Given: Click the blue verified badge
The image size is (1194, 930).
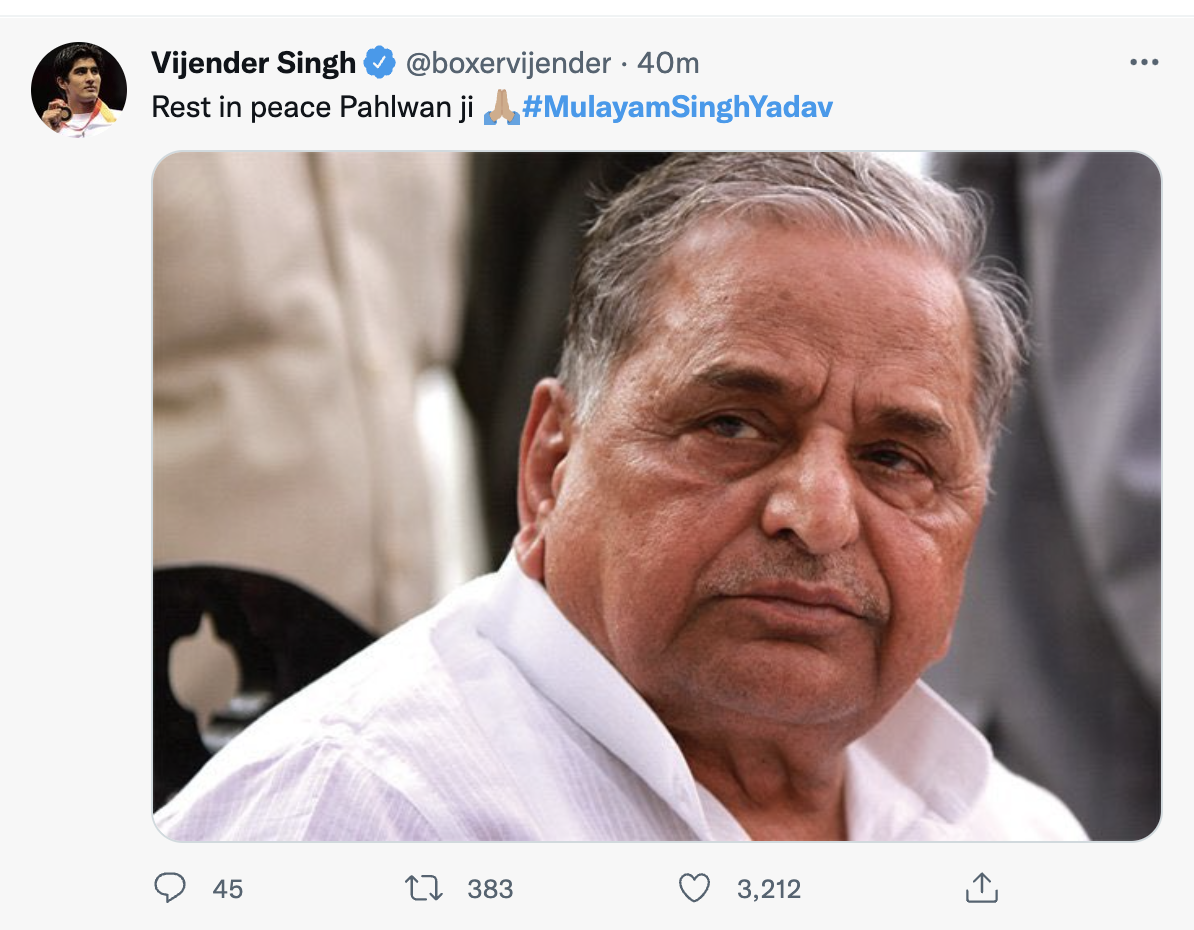Looking at the screenshot, I should pos(379,62).
